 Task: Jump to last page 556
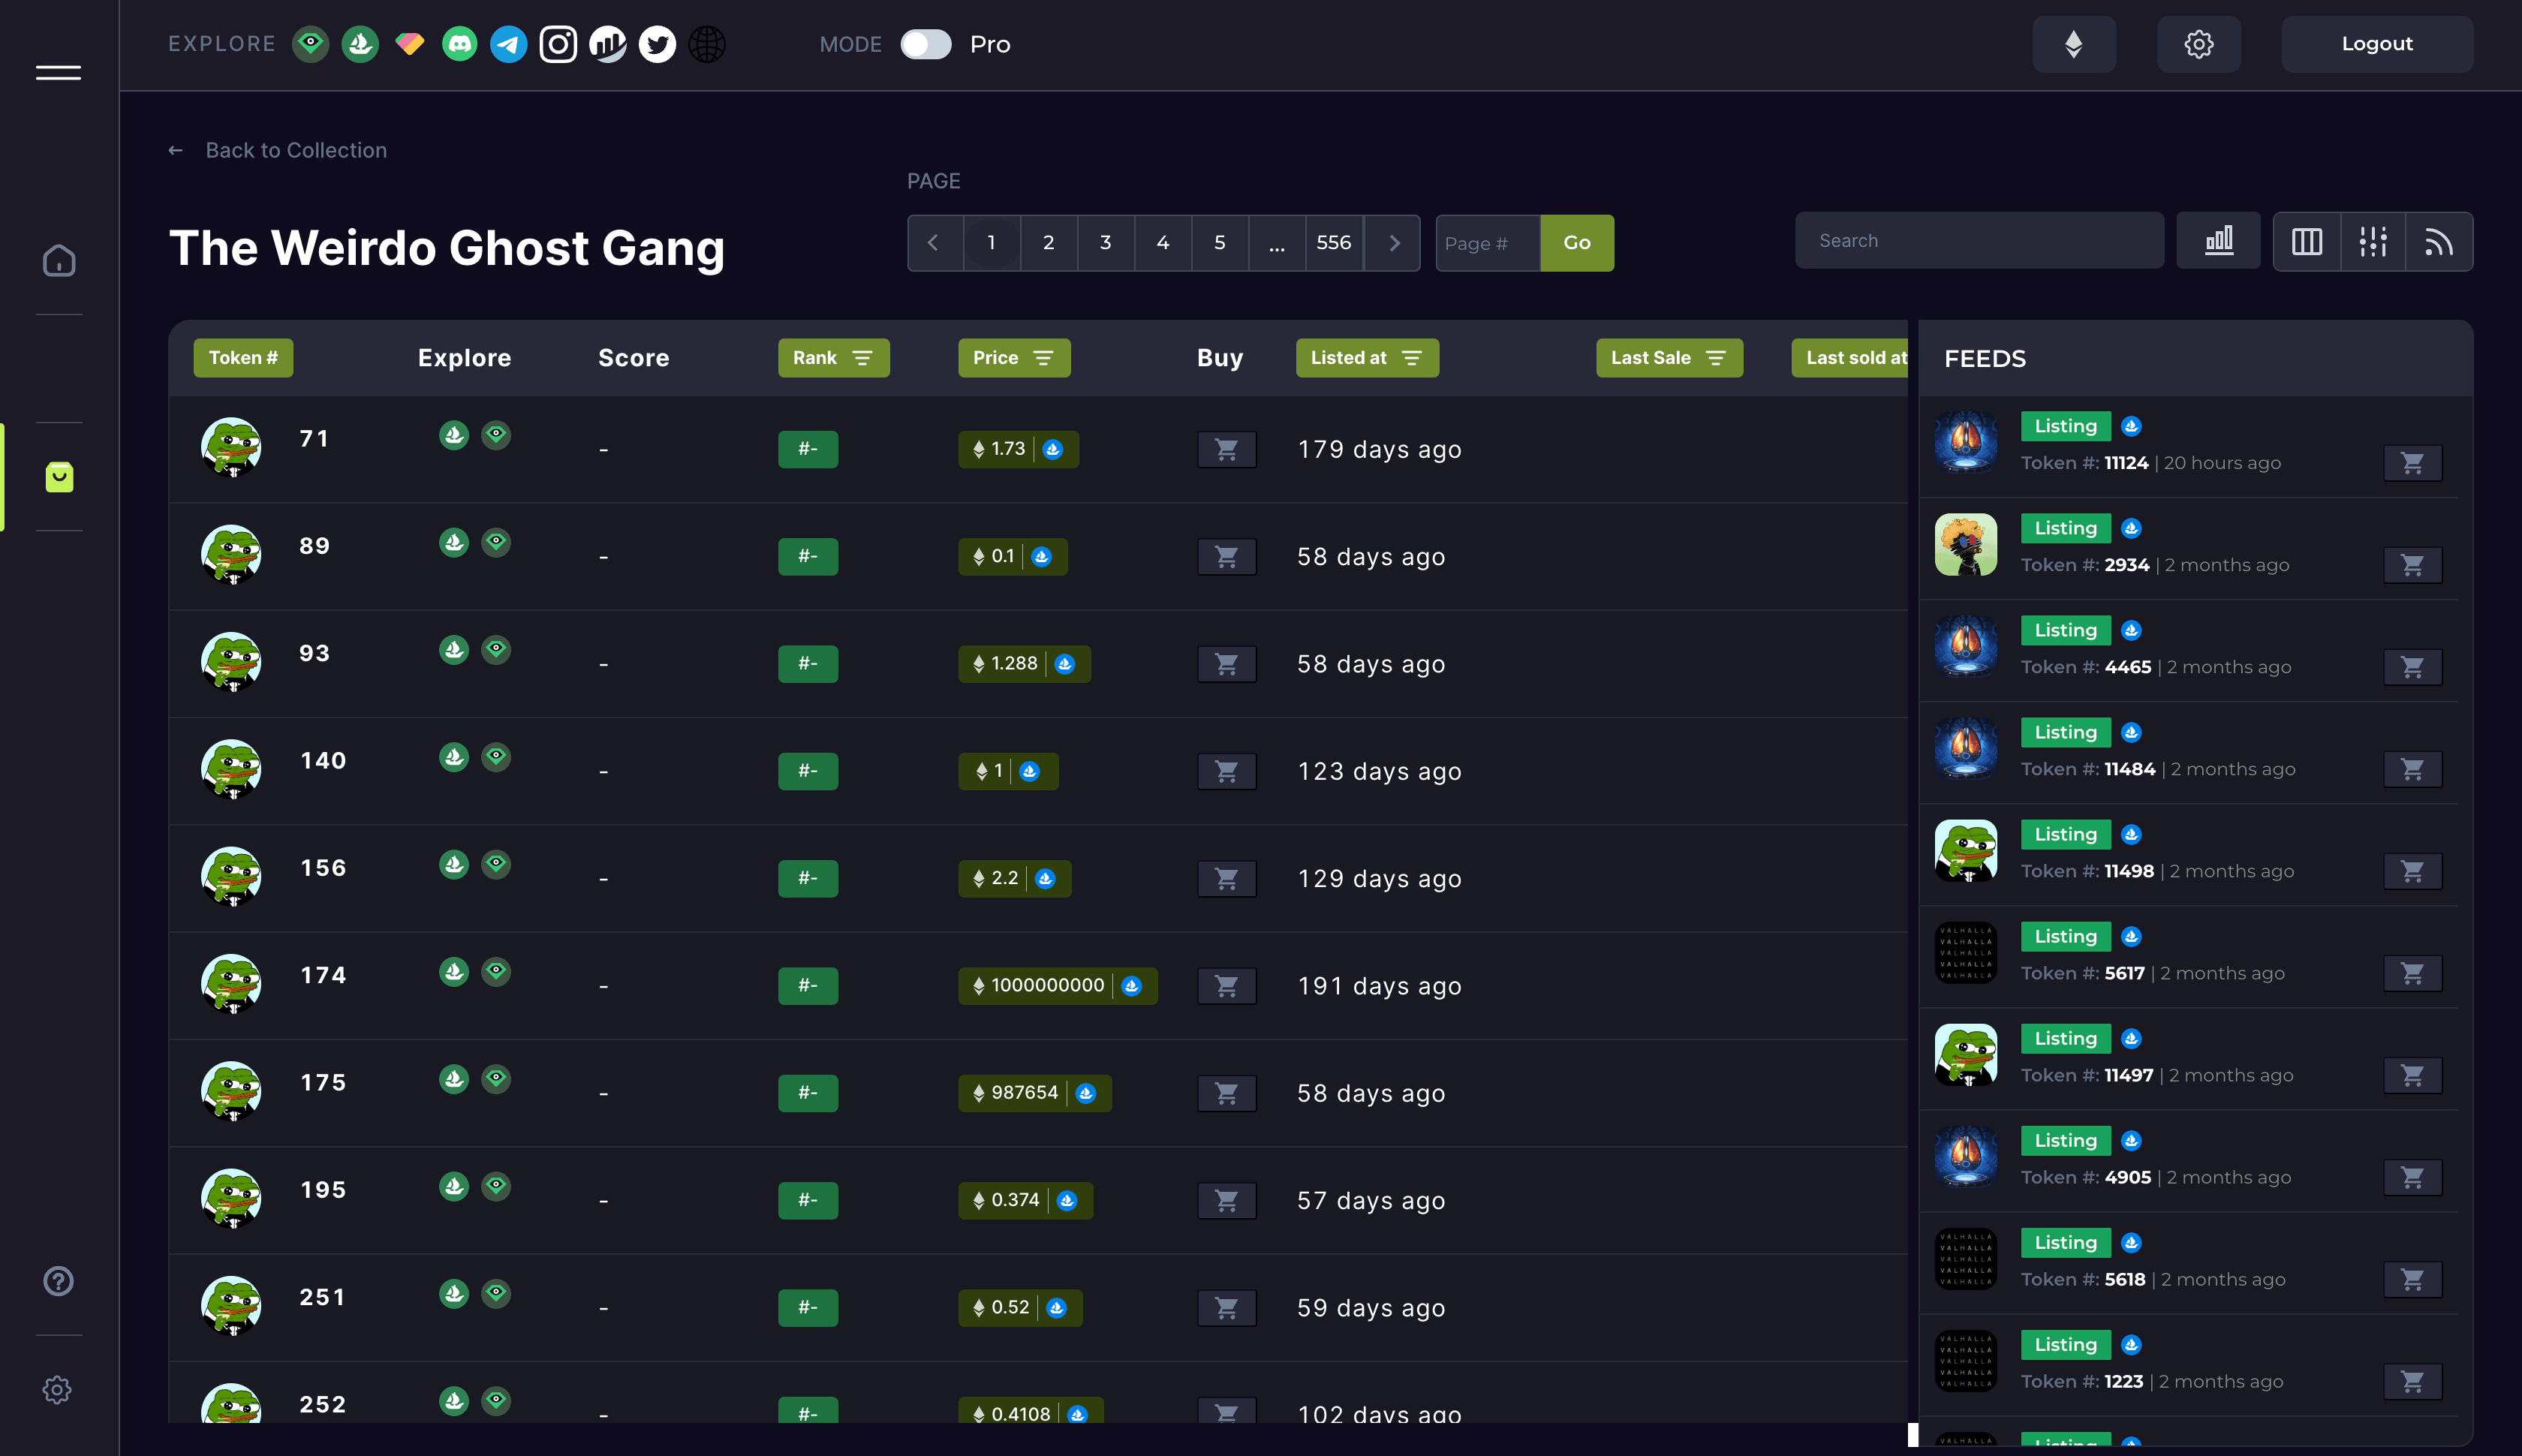1334,243
